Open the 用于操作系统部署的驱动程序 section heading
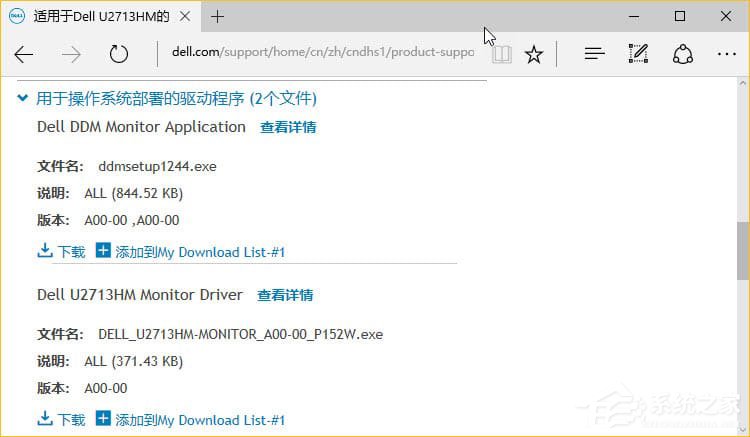 pyautogui.click(x=176, y=98)
